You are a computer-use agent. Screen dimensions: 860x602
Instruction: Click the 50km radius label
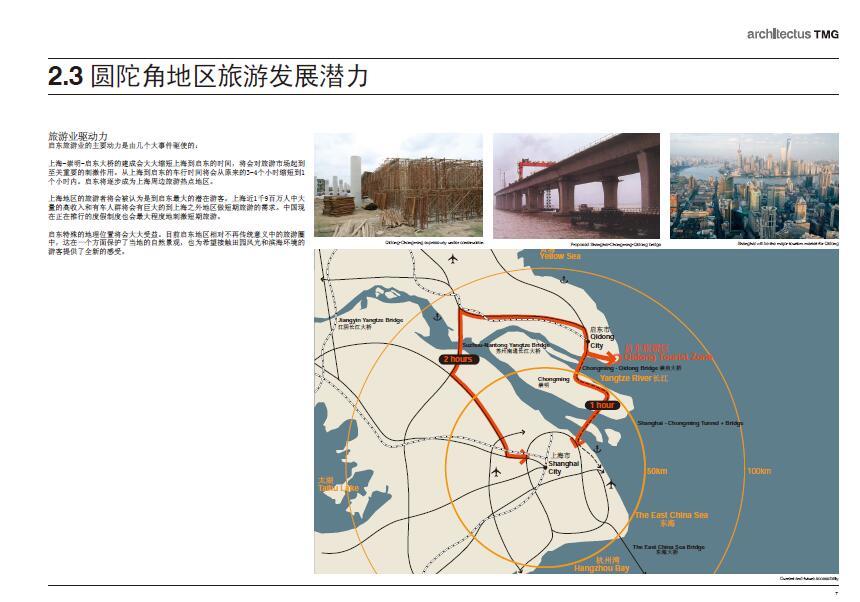coord(656,472)
